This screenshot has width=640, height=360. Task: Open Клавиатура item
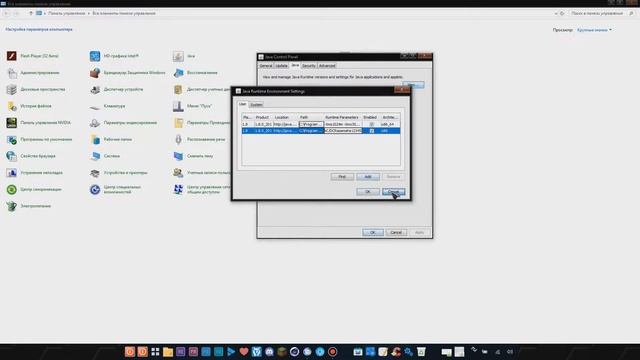(x=107, y=106)
